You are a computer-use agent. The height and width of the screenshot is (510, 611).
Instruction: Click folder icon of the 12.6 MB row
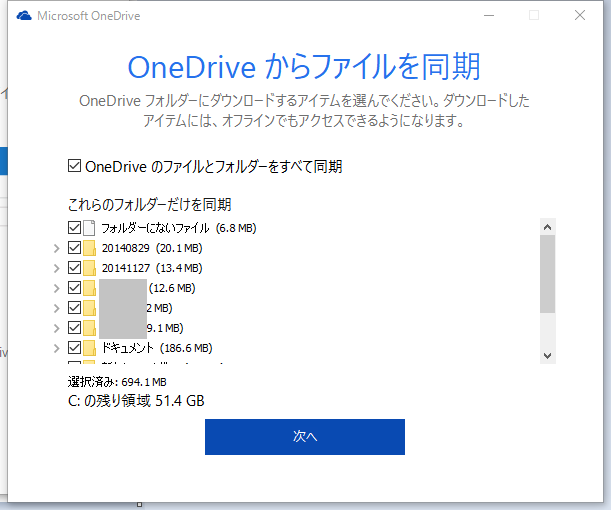point(89,288)
